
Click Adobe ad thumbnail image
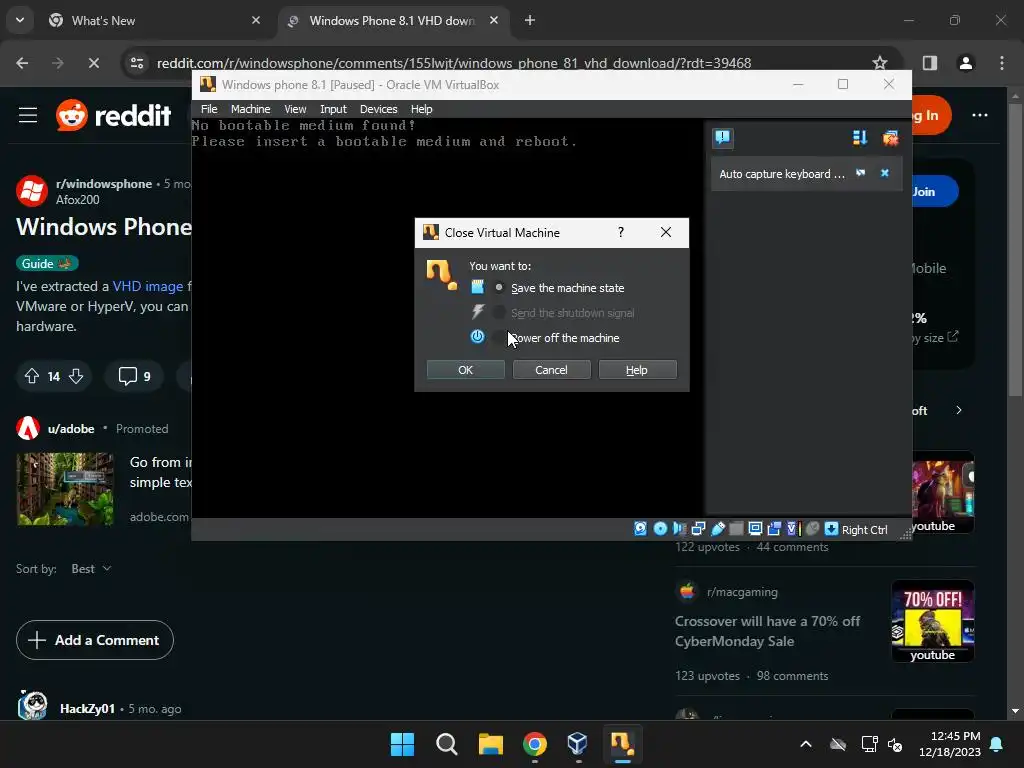[65, 488]
